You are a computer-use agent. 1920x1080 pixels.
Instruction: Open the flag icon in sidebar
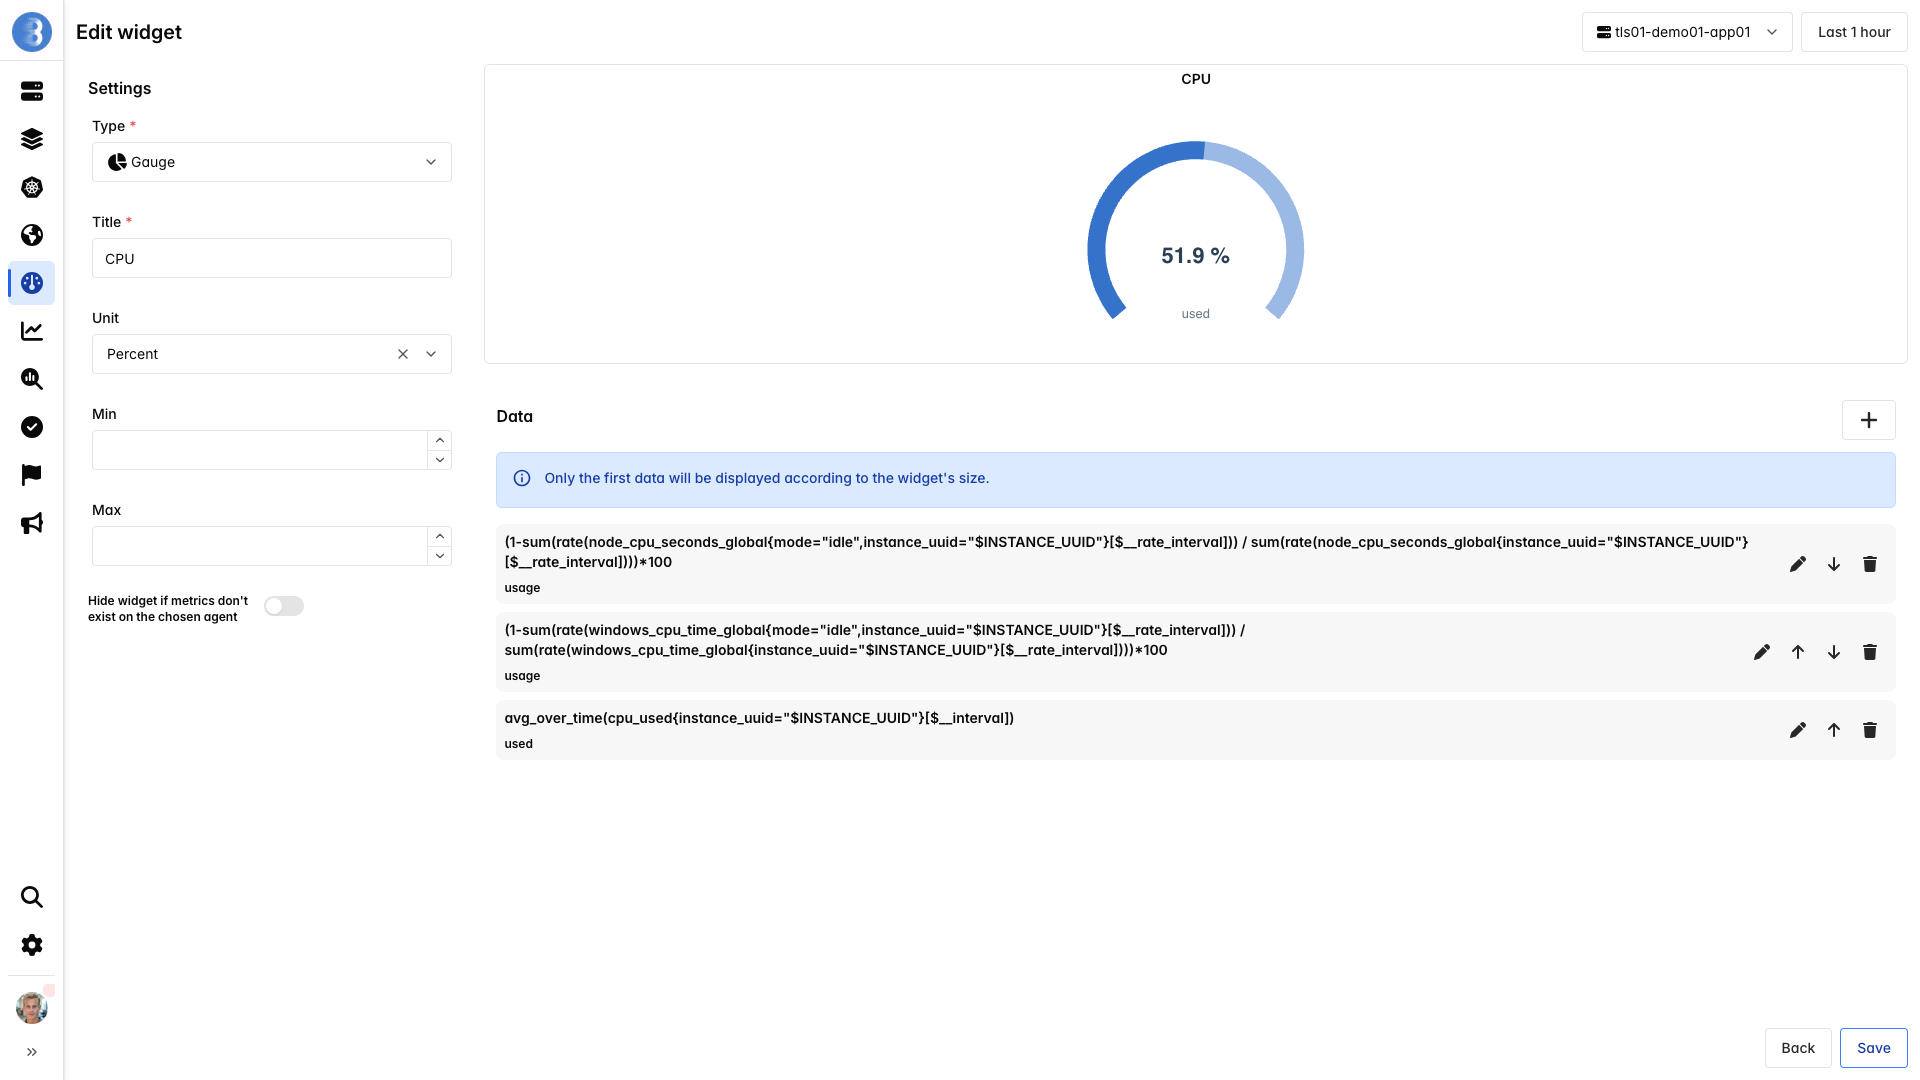[x=32, y=475]
